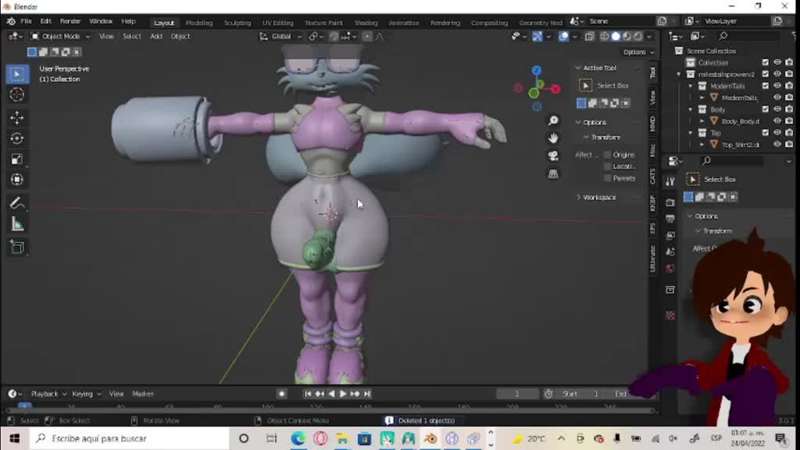Image resolution: width=800 pixels, height=450 pixels.
Task: Click the Blender logo menu icon
Action: tap(11, 21)
